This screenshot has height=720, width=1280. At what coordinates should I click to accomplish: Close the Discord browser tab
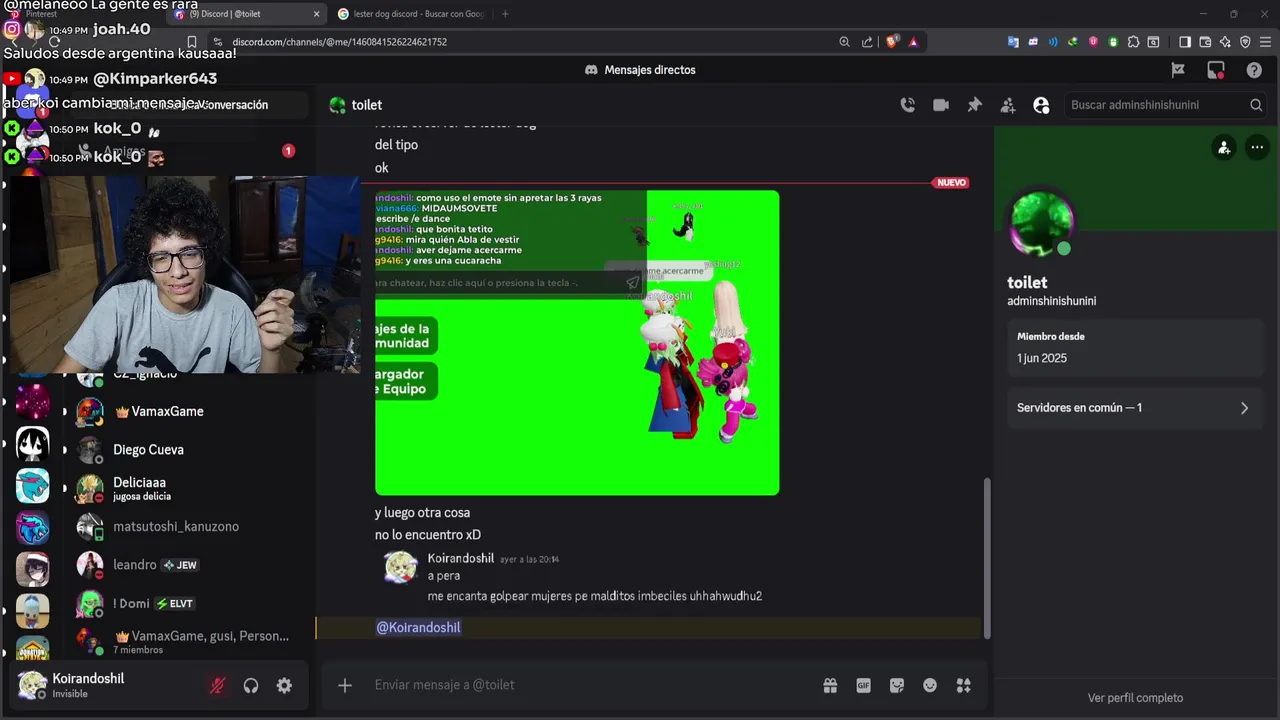click(x=317, y=14)
